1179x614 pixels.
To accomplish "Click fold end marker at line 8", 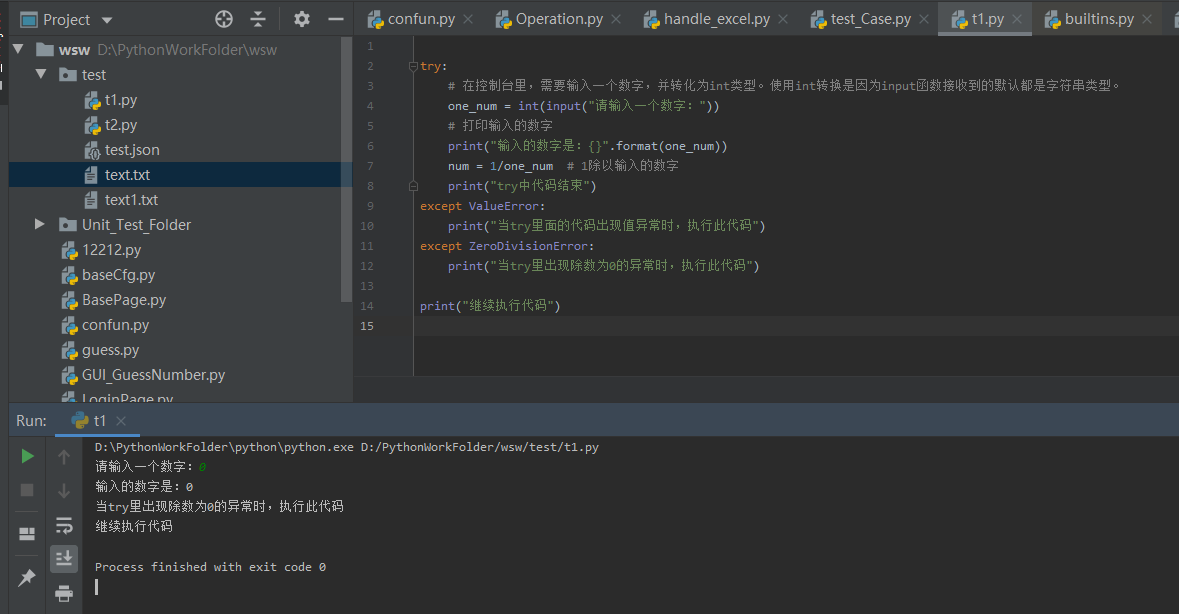I will (413, 186).
